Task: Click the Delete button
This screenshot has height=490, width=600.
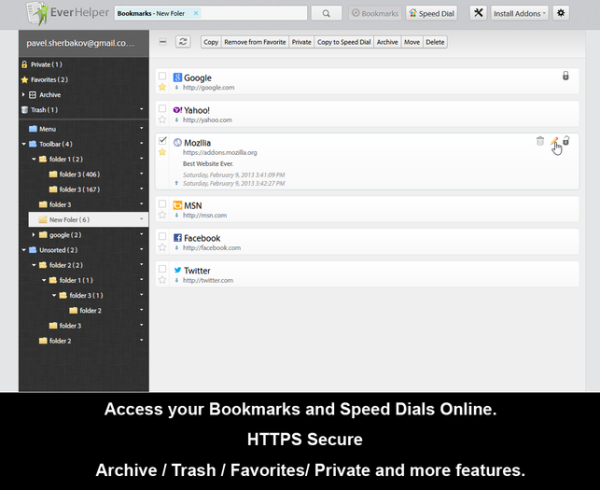Action: click(435, 42)
